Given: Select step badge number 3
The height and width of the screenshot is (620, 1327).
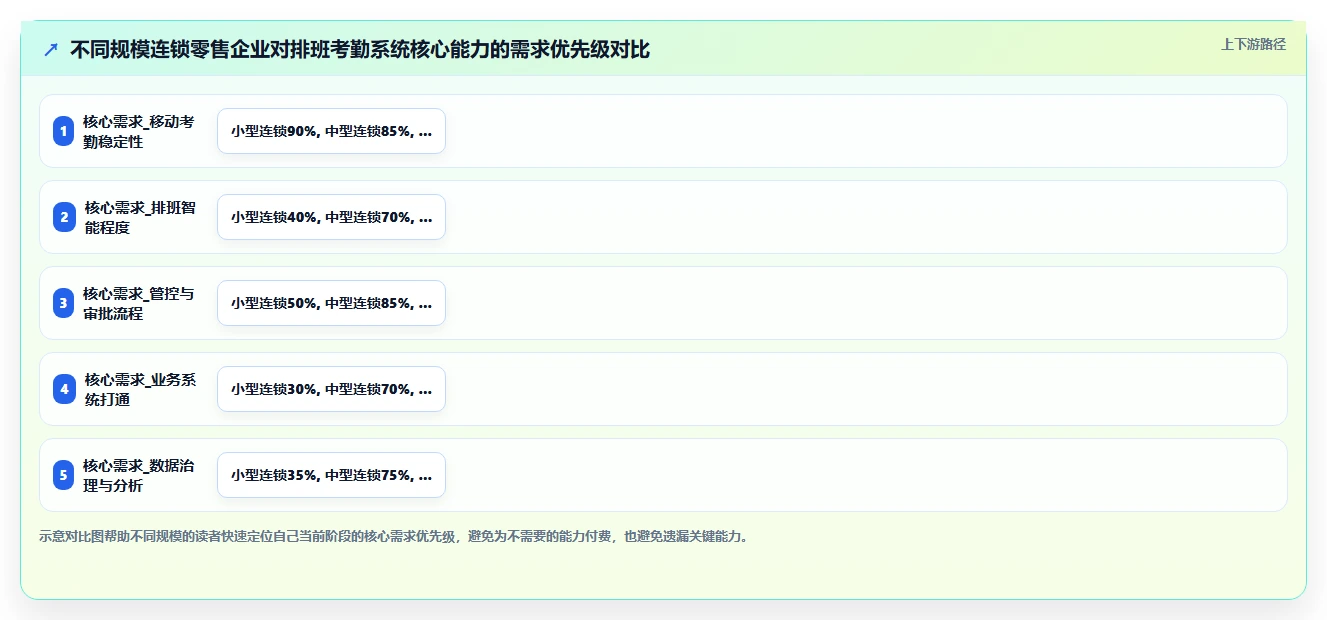Looking at the screenshot, I should coord(64,303).
